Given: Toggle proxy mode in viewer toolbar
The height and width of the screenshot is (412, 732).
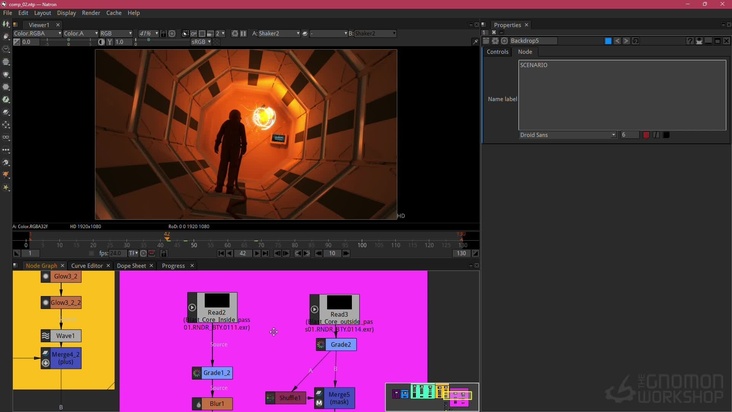Looking at the screenshot, I should [x=210, y=34].
